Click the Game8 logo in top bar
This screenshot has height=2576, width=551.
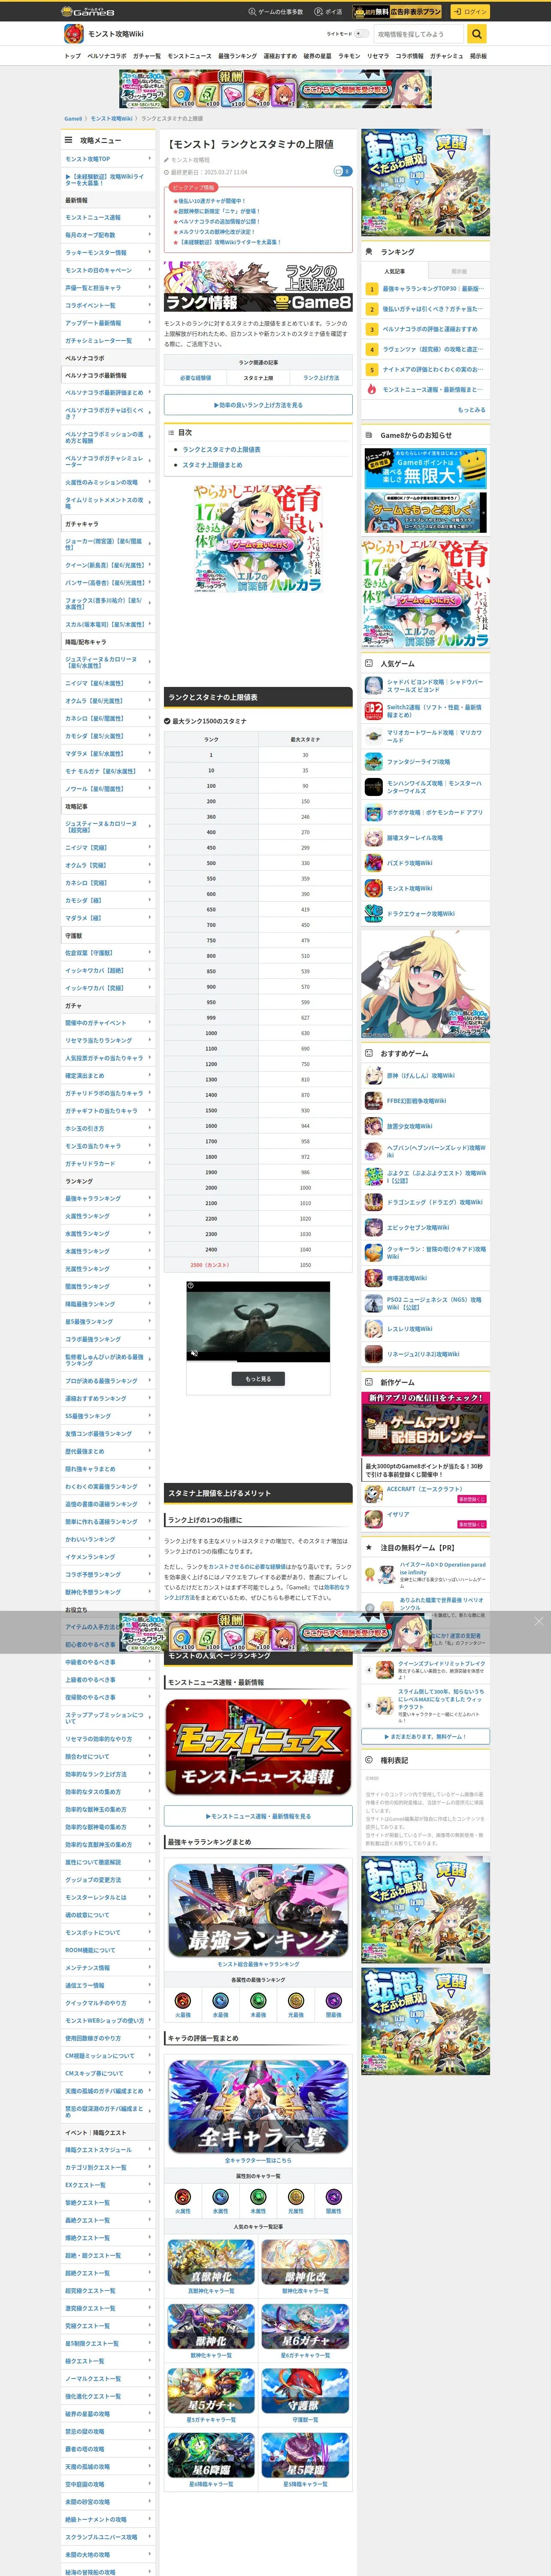pyautogui.click(x=88, y=11)
